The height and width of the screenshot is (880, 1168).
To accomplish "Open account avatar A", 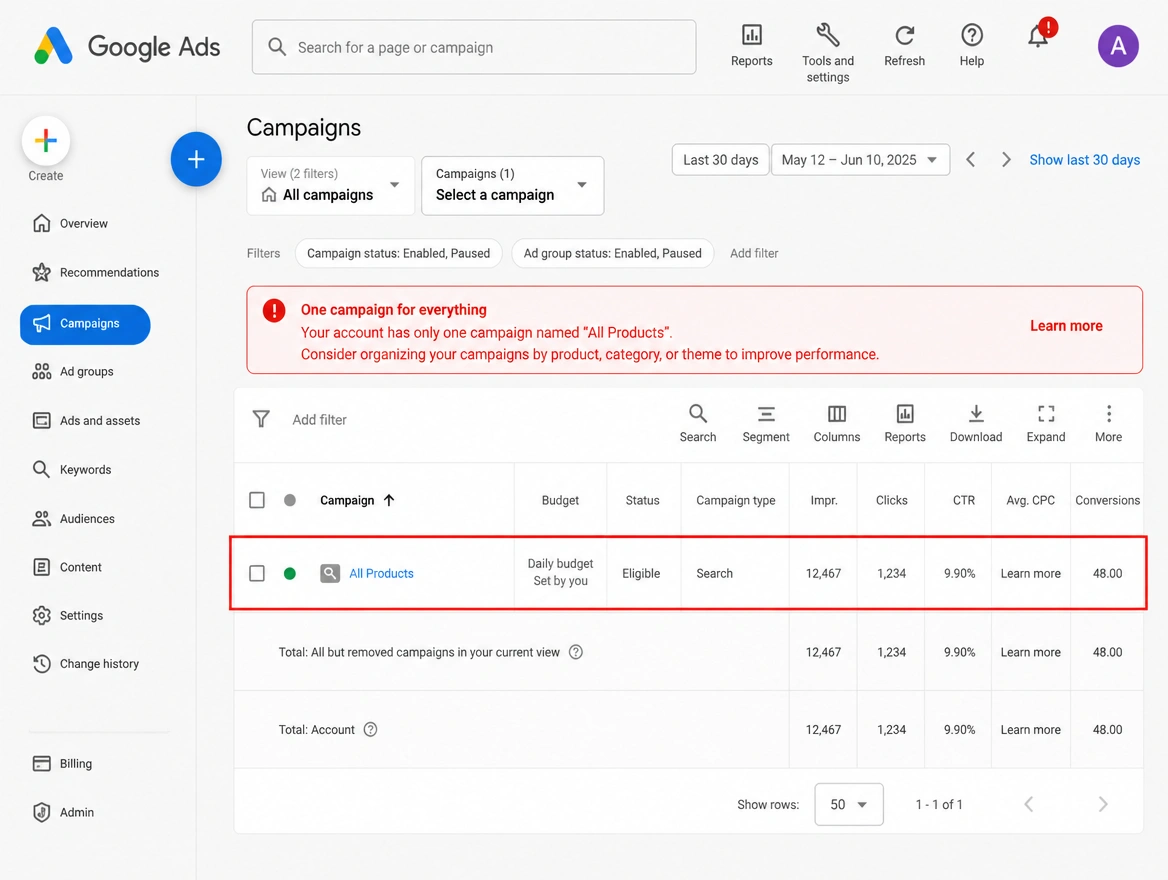I will pyautogui.click(x=1117, y=46).
